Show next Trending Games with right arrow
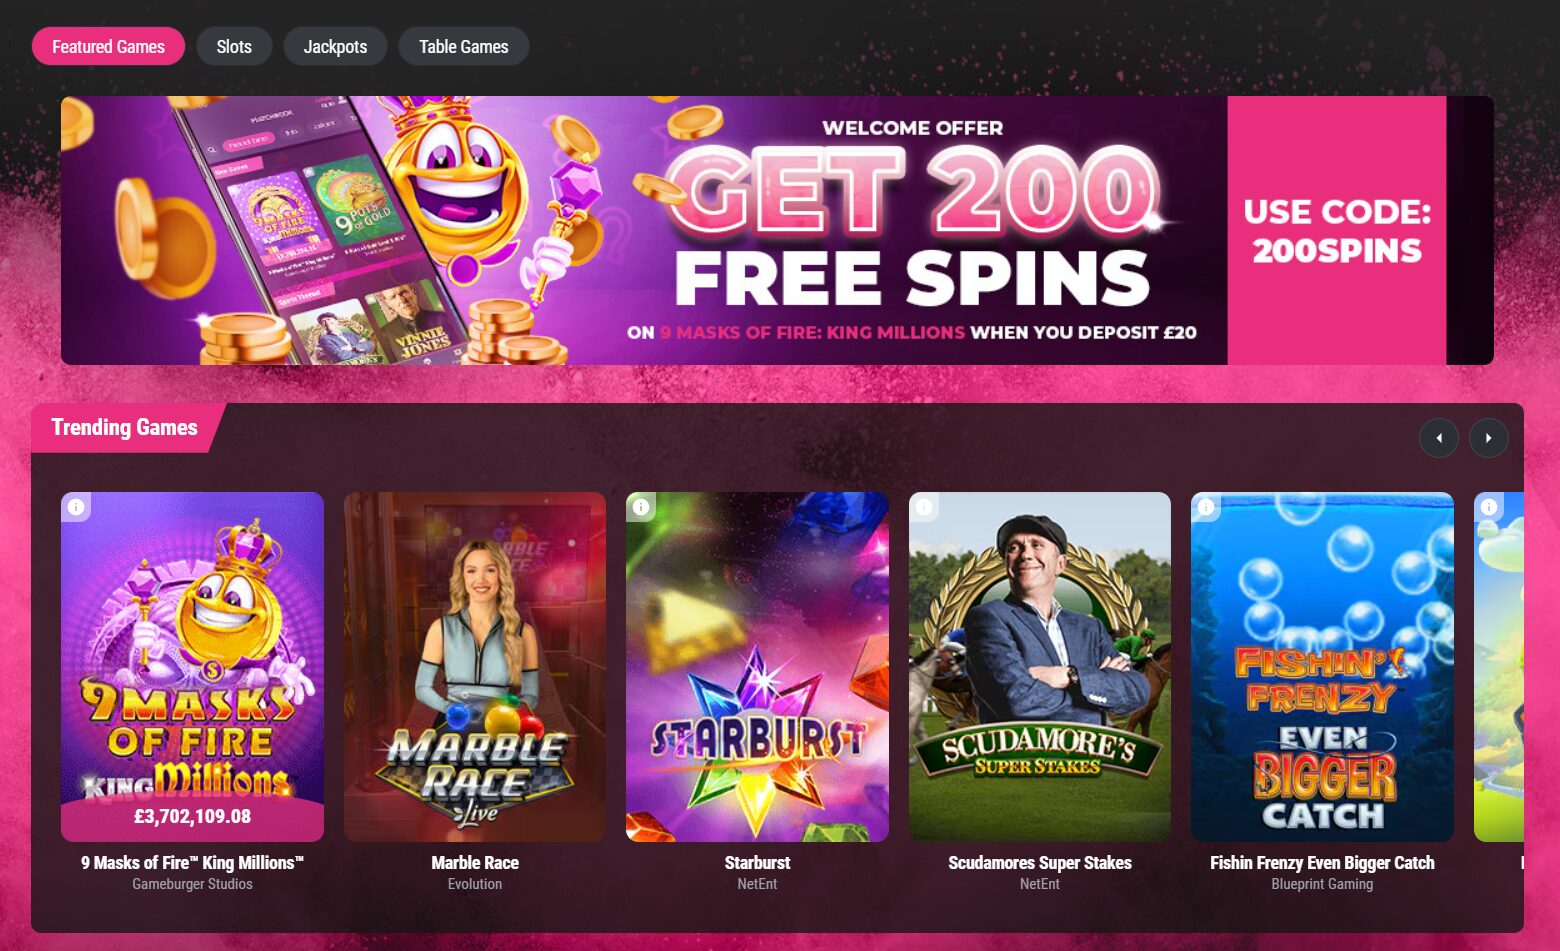Image resolution: width=1560 pixels, height=951 pixels. 1488,438
